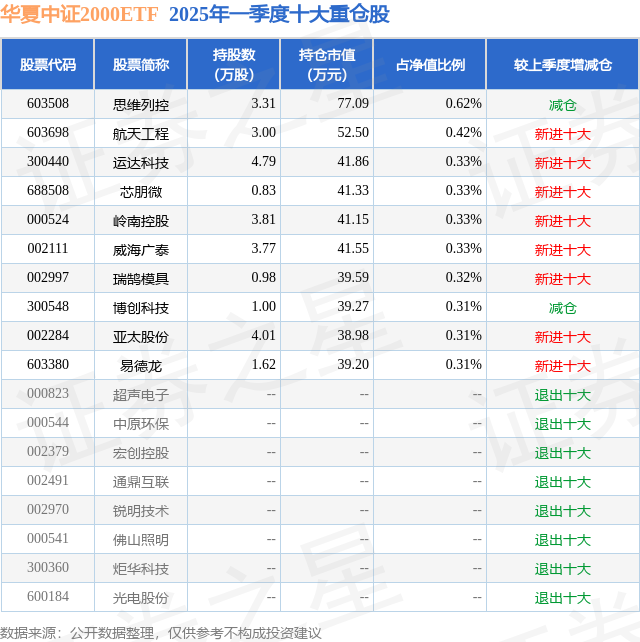Viewport: 640px width, 642px height.
Task: Select stock name 亚太股份
Action: pyautogui.click(x=141, y=337)
